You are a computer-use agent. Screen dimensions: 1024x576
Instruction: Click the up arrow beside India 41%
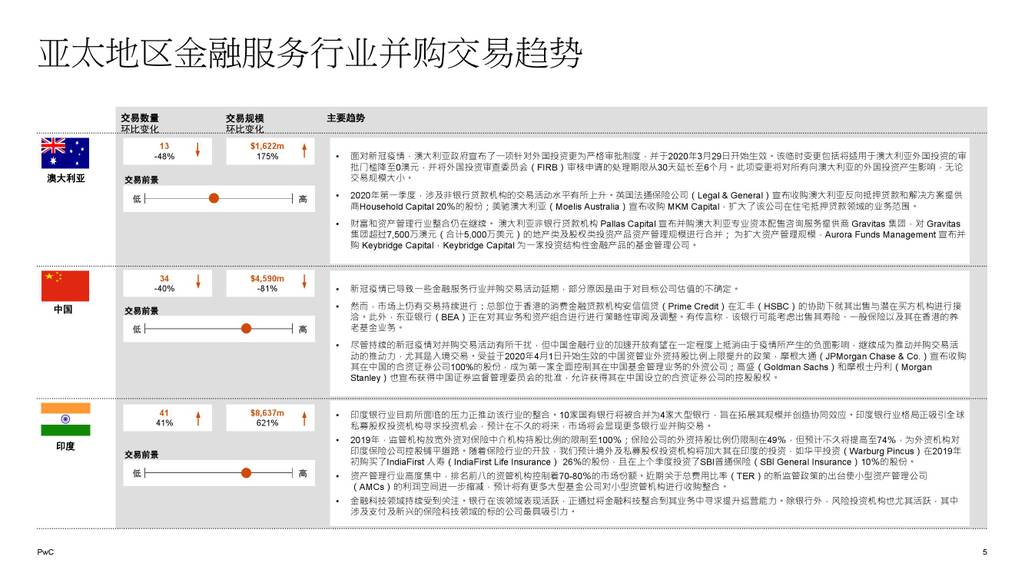(198, 417)
